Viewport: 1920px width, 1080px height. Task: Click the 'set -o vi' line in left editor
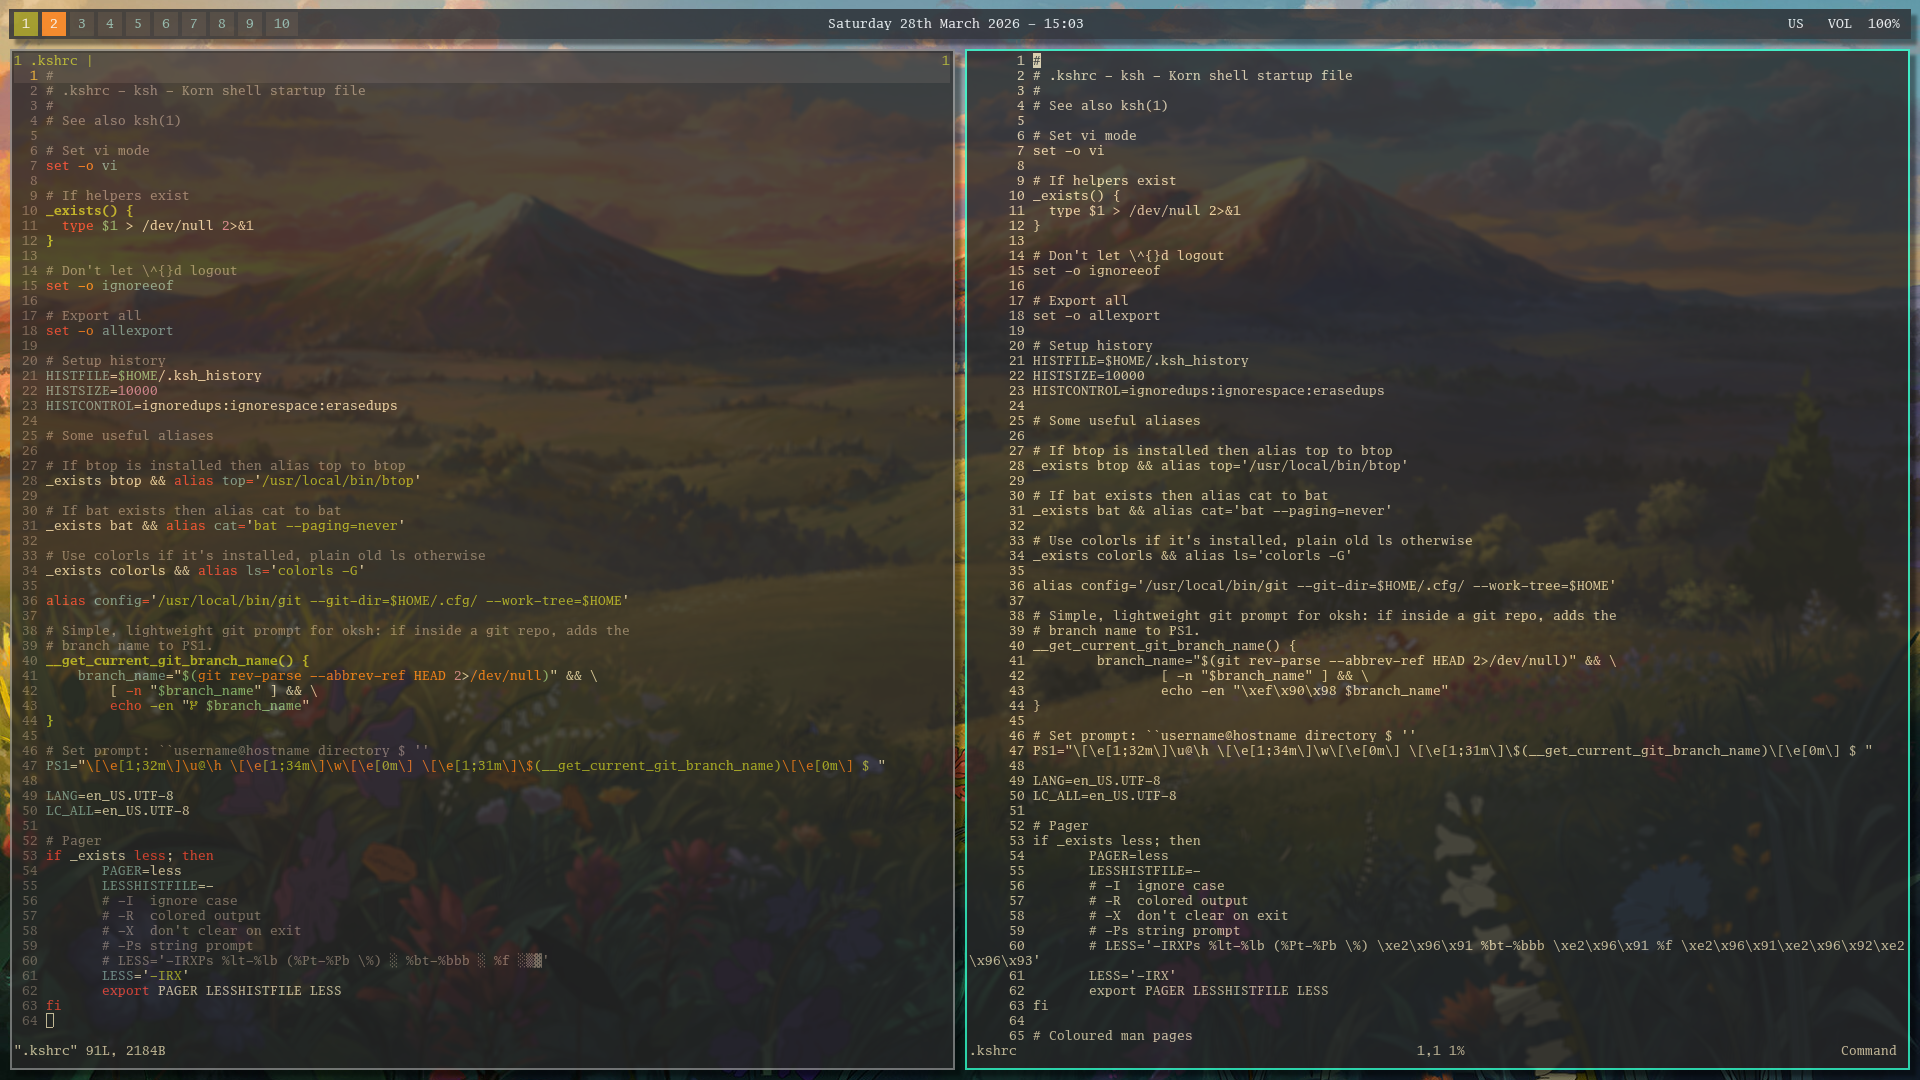click(x=81, y=166)
